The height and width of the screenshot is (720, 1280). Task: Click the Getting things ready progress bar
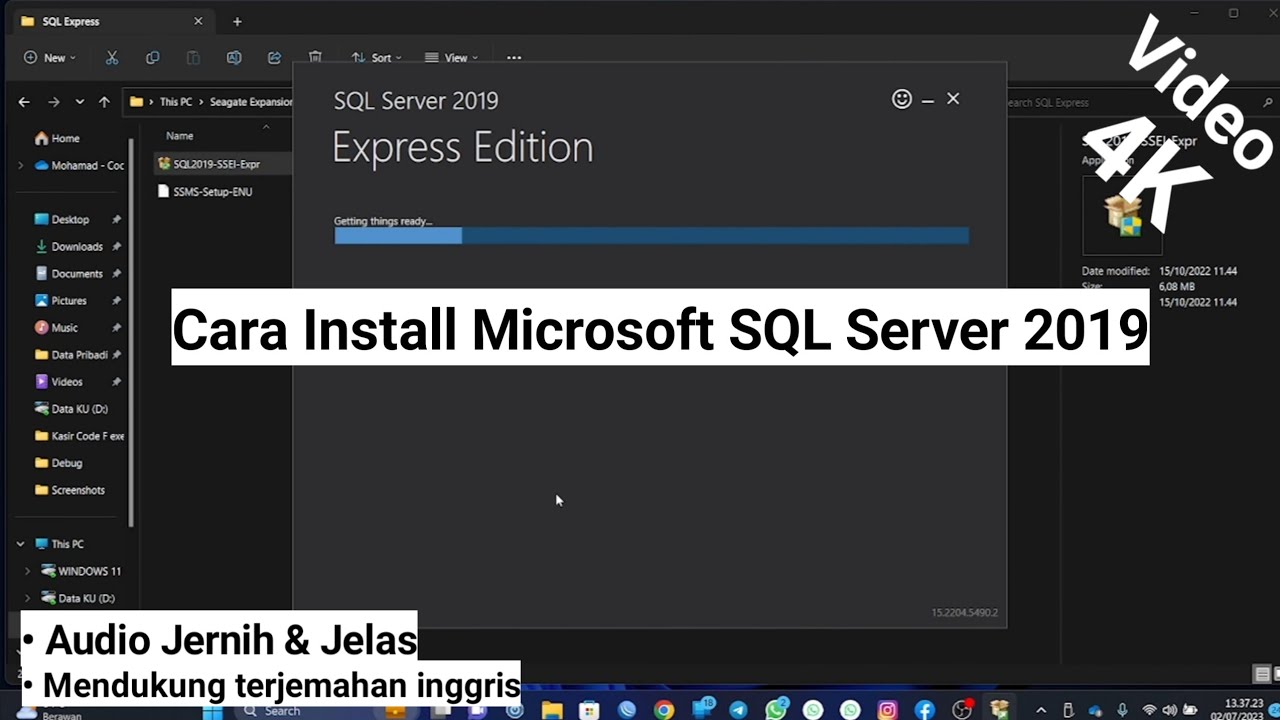651,236
